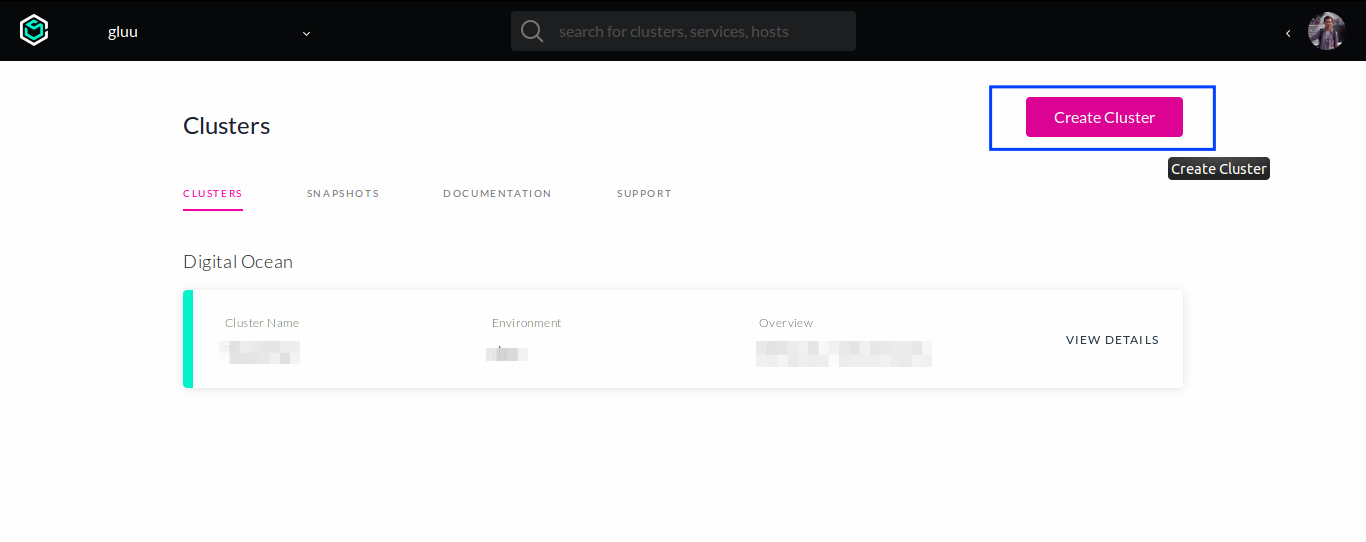Click the Clusters page heading
Viewport: 1366px width, 542px height.
coord(227,126)
